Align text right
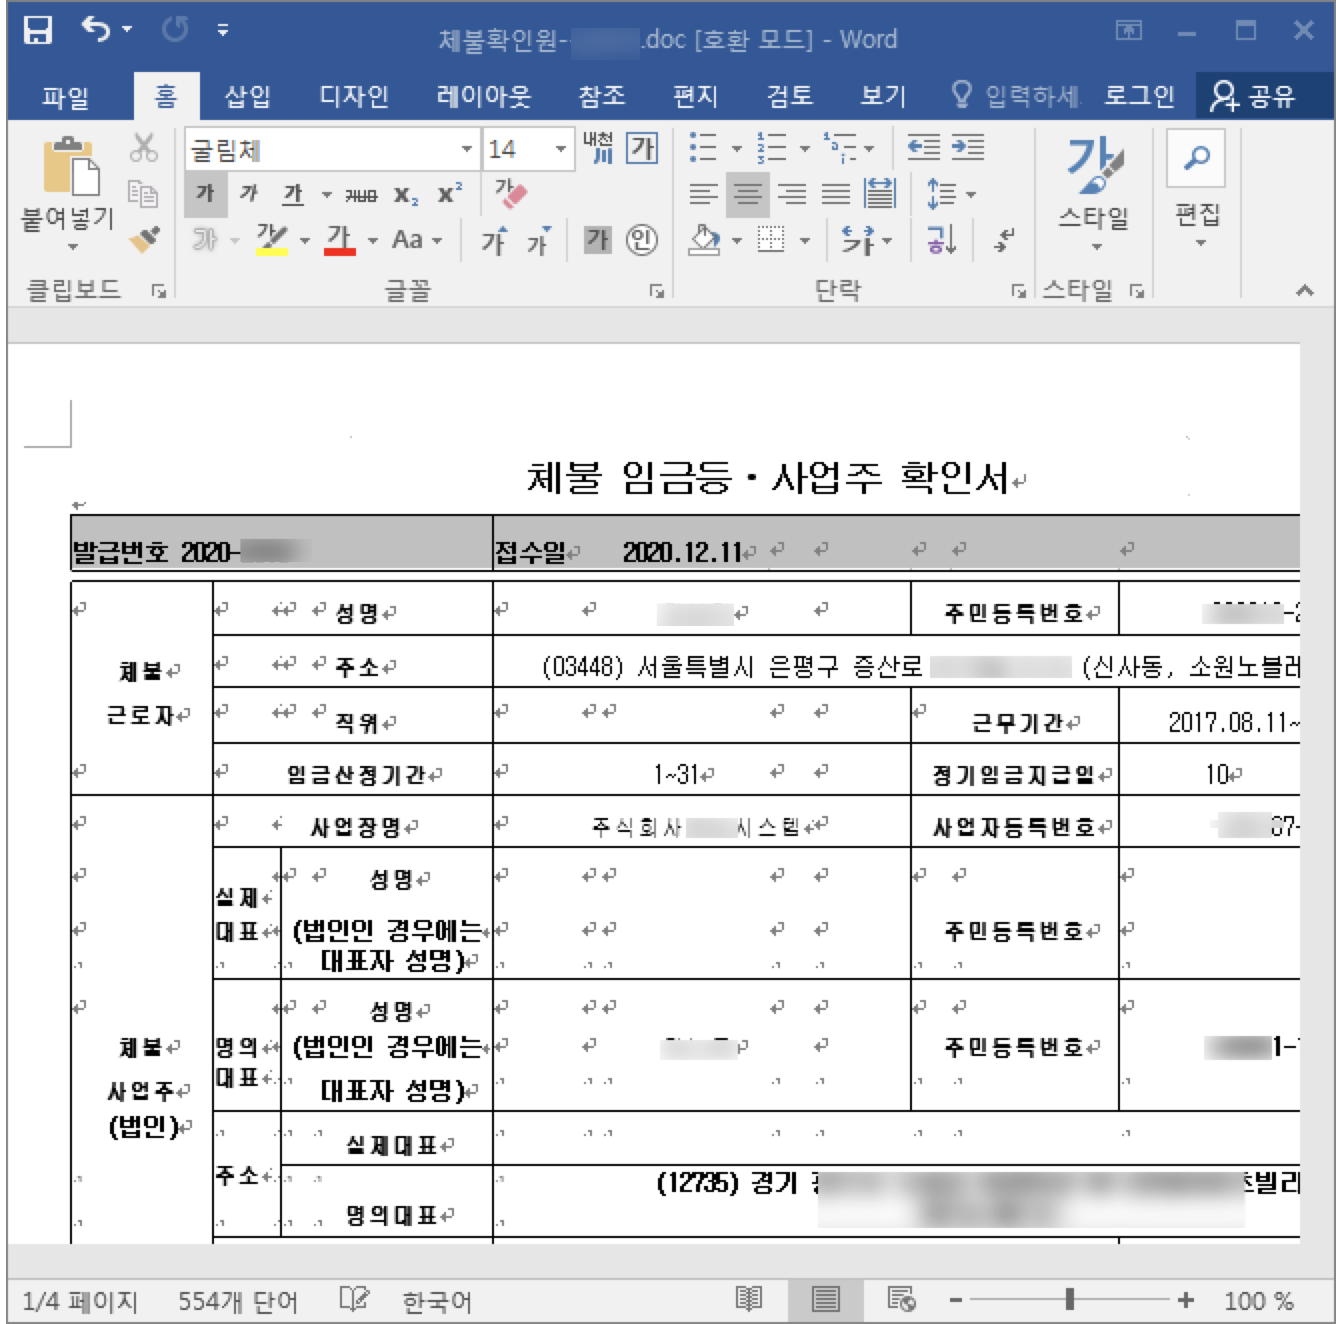 click(x=792, y=194)
